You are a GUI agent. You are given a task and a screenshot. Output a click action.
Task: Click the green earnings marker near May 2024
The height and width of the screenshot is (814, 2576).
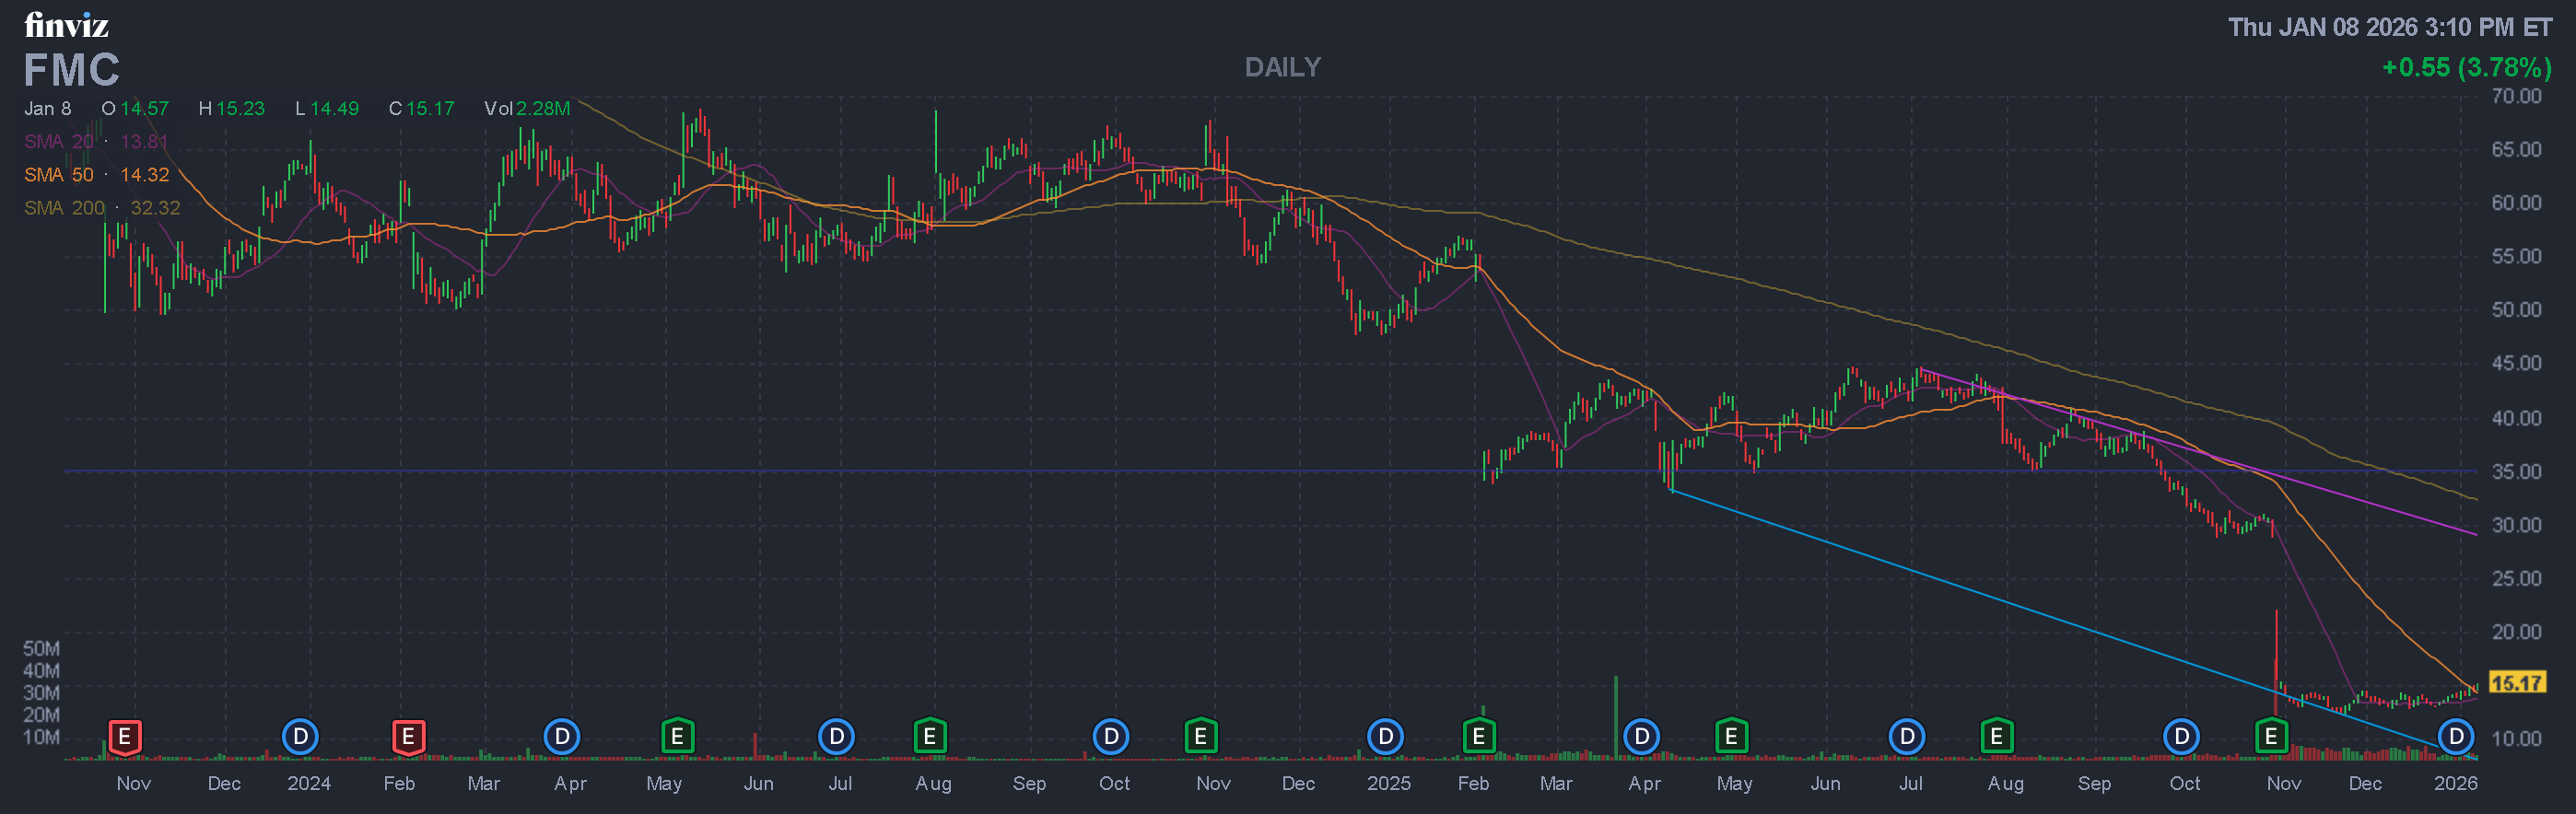677,737
